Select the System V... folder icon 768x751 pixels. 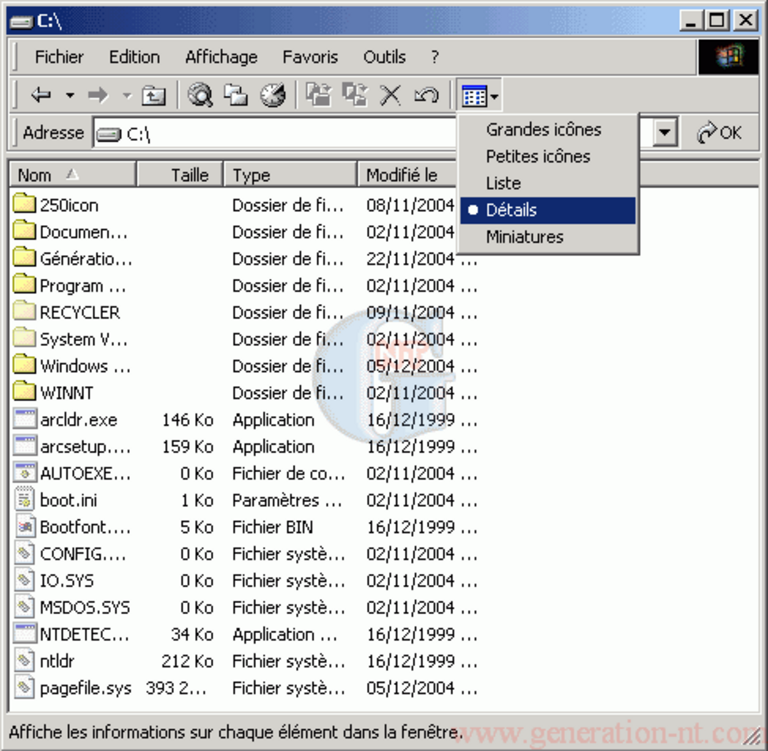pyautogui.click(x=24, y=338)
